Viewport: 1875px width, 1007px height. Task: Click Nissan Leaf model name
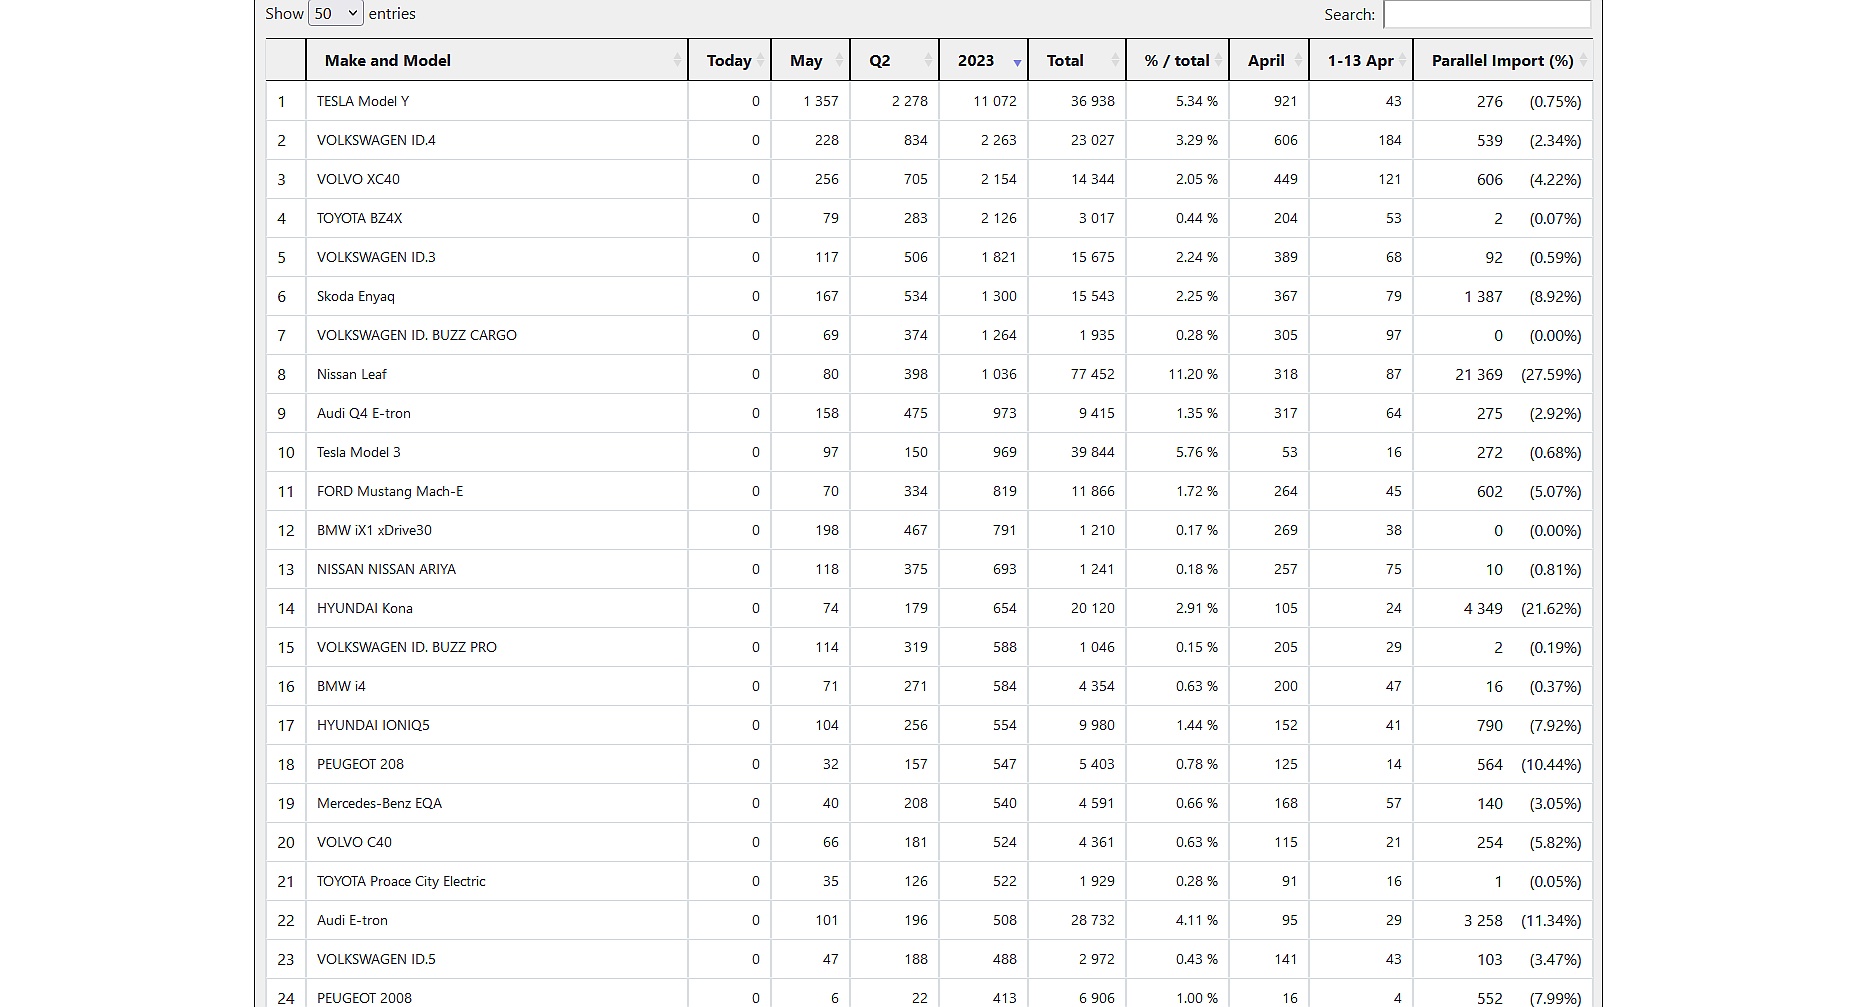click(352, 374)
